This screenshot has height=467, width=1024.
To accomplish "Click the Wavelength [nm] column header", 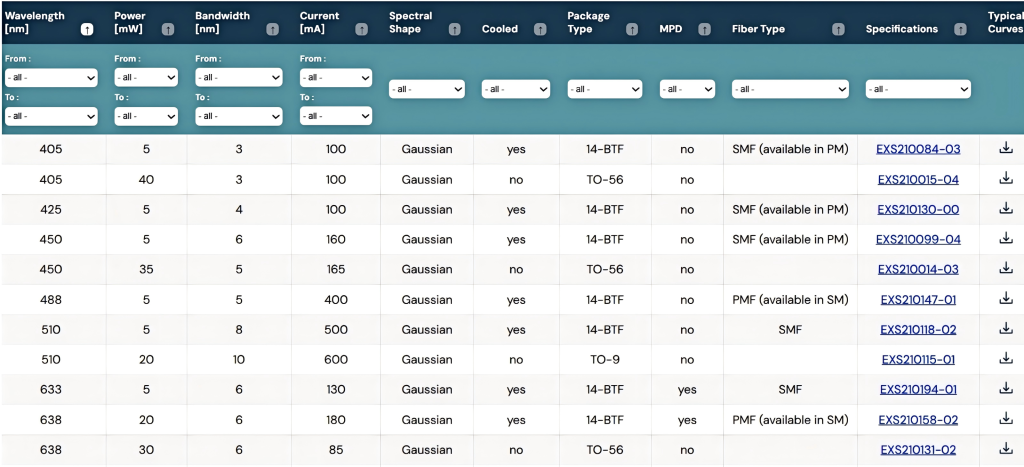I will pyautogui.click(x=35, y=23).
